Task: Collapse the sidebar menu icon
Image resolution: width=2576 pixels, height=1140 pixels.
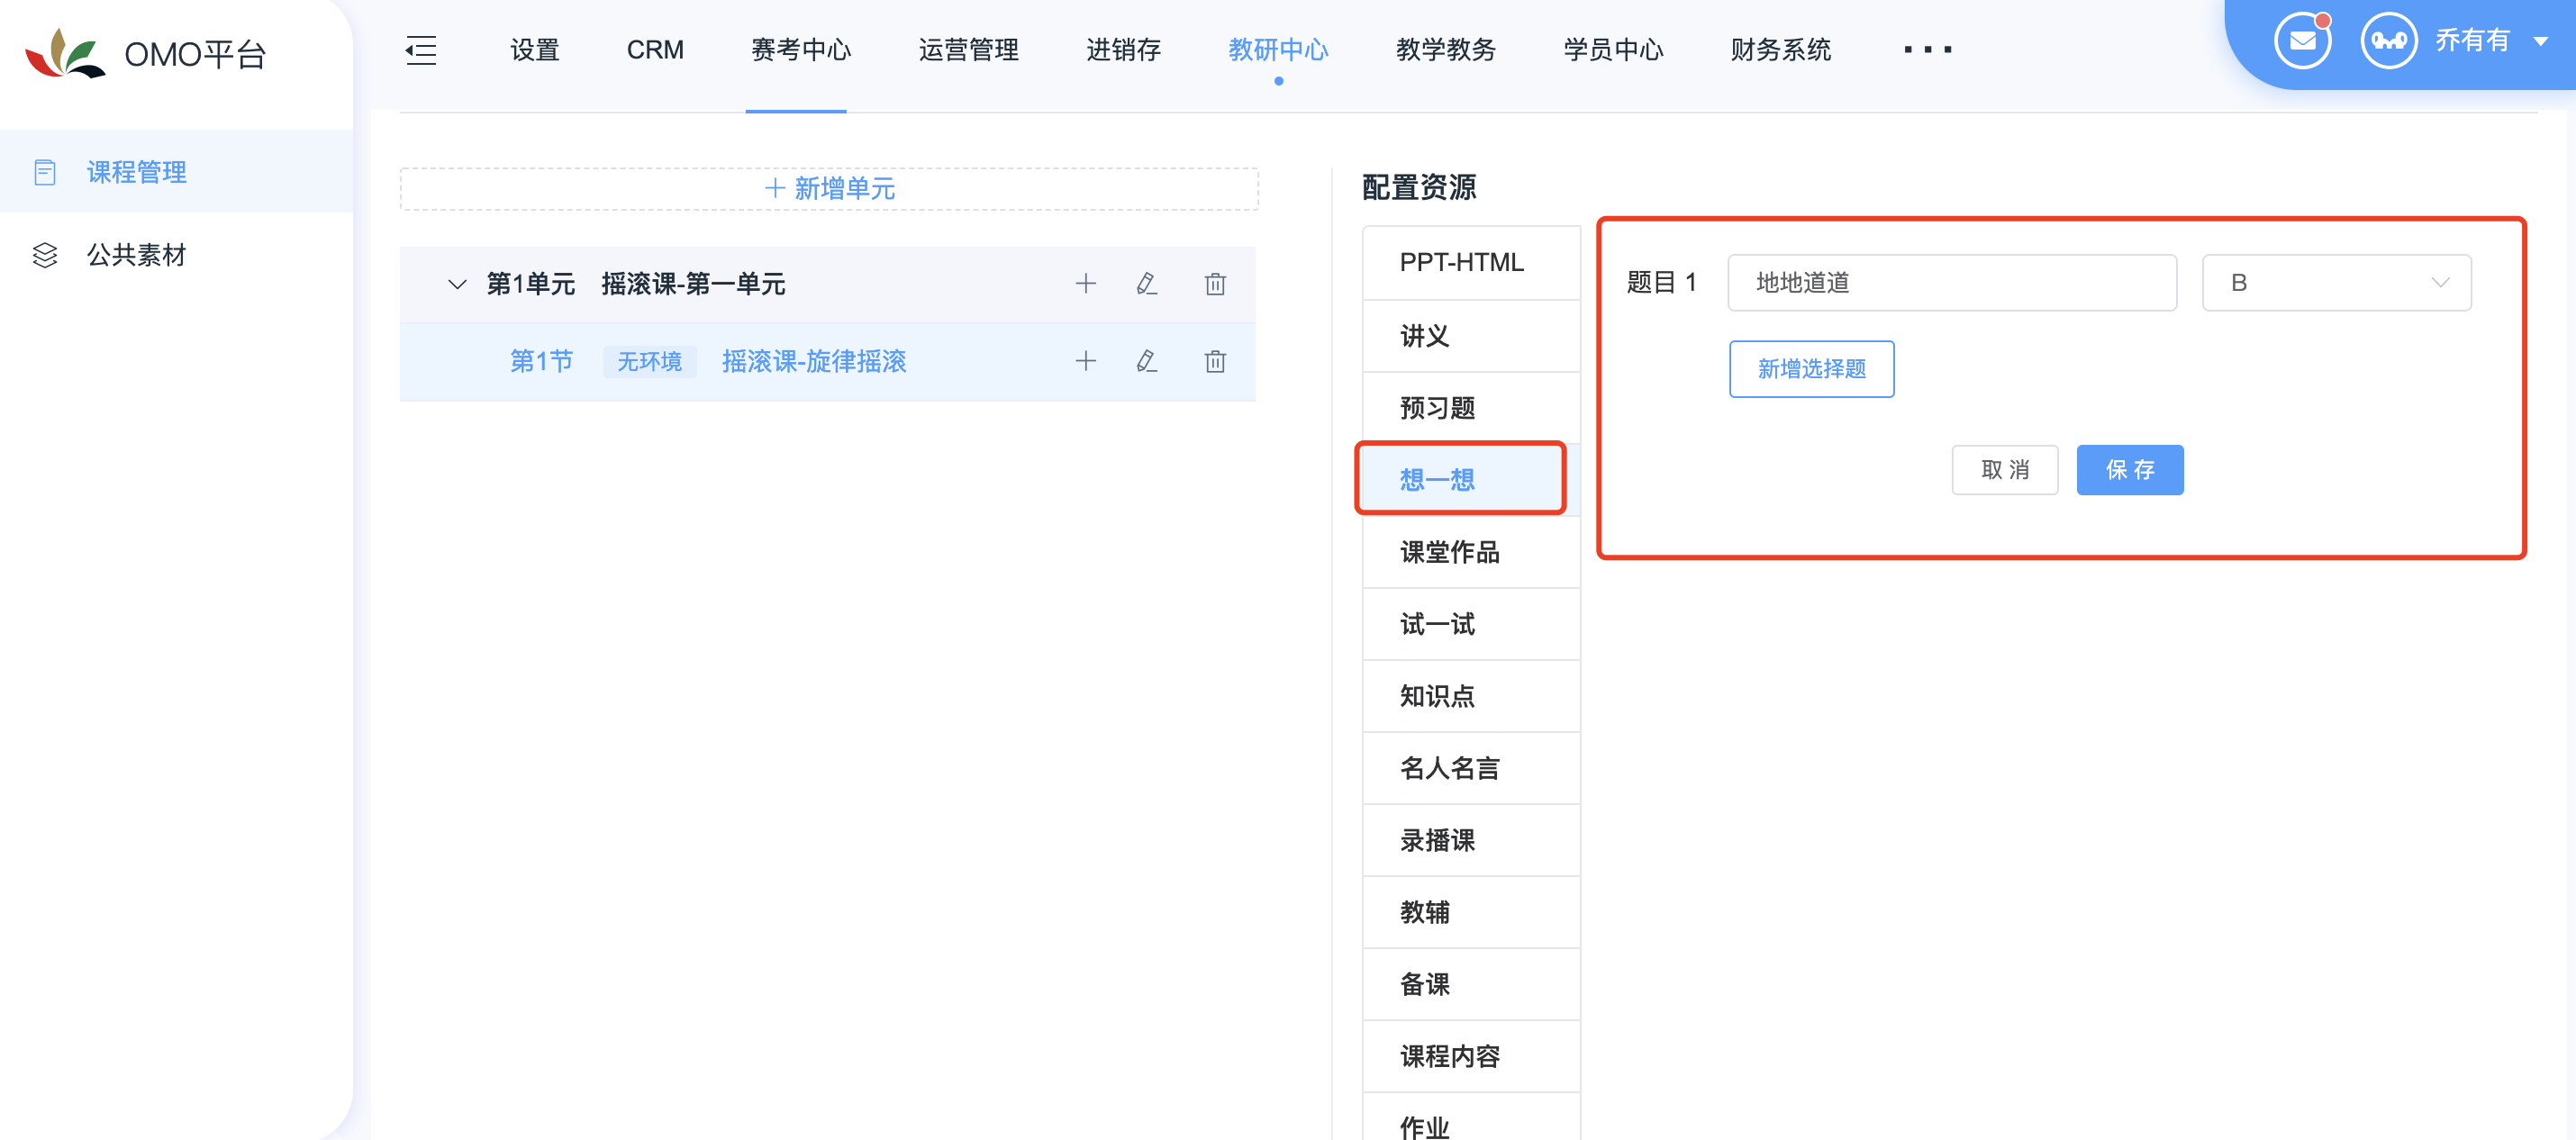Action: [x=421, y=50]
